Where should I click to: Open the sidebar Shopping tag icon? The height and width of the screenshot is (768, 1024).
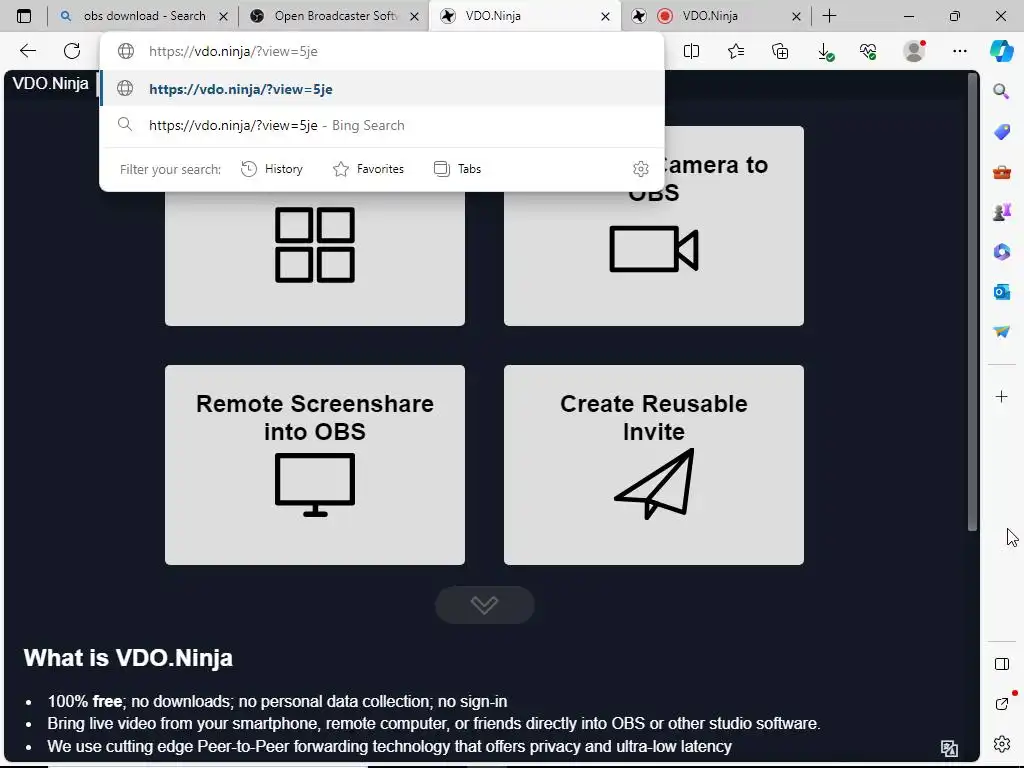[1002, 132]
